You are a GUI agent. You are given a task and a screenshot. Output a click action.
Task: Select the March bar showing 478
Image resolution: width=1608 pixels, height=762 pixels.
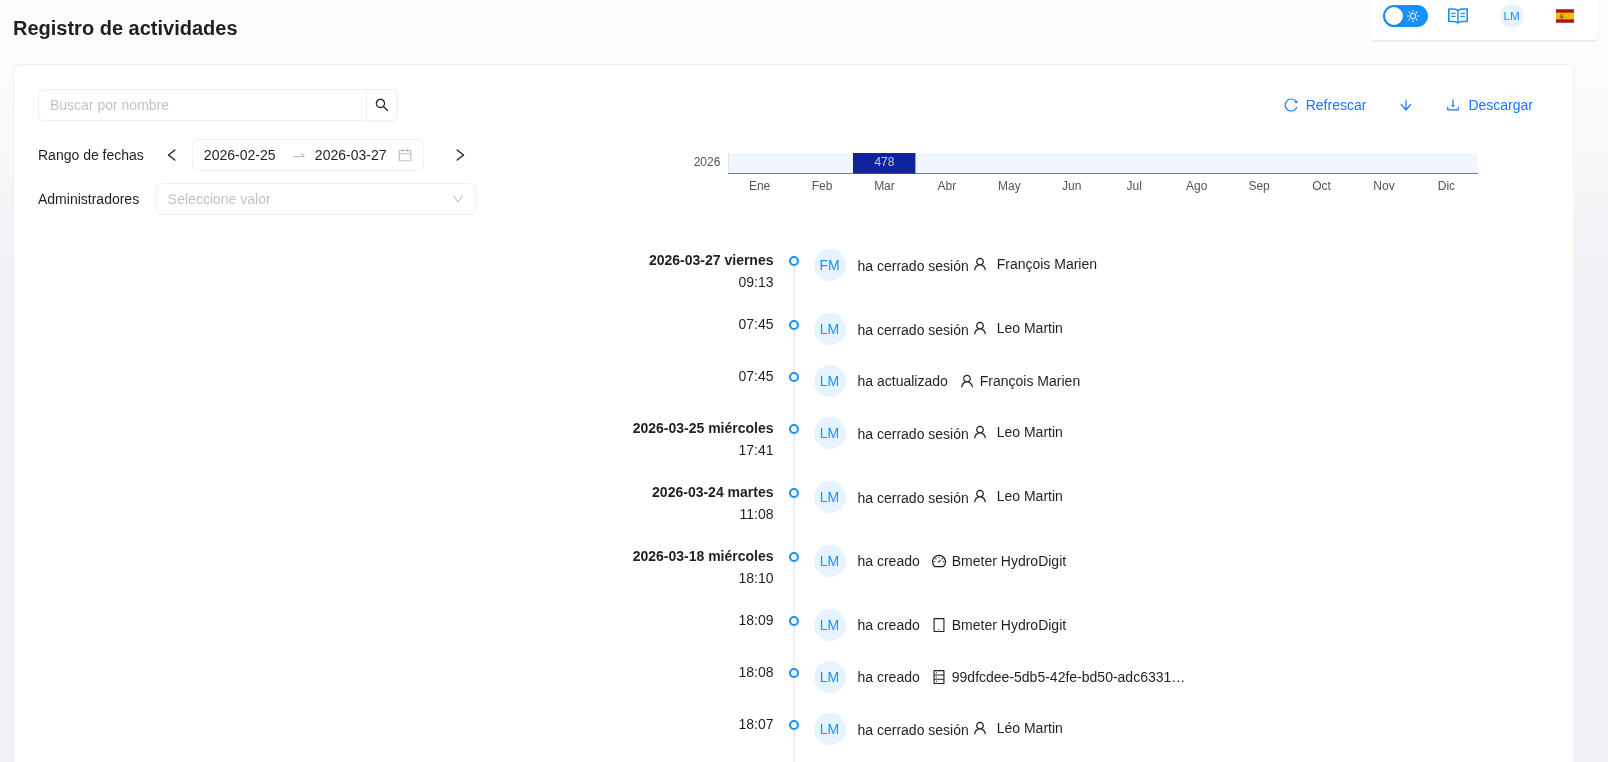884,162
